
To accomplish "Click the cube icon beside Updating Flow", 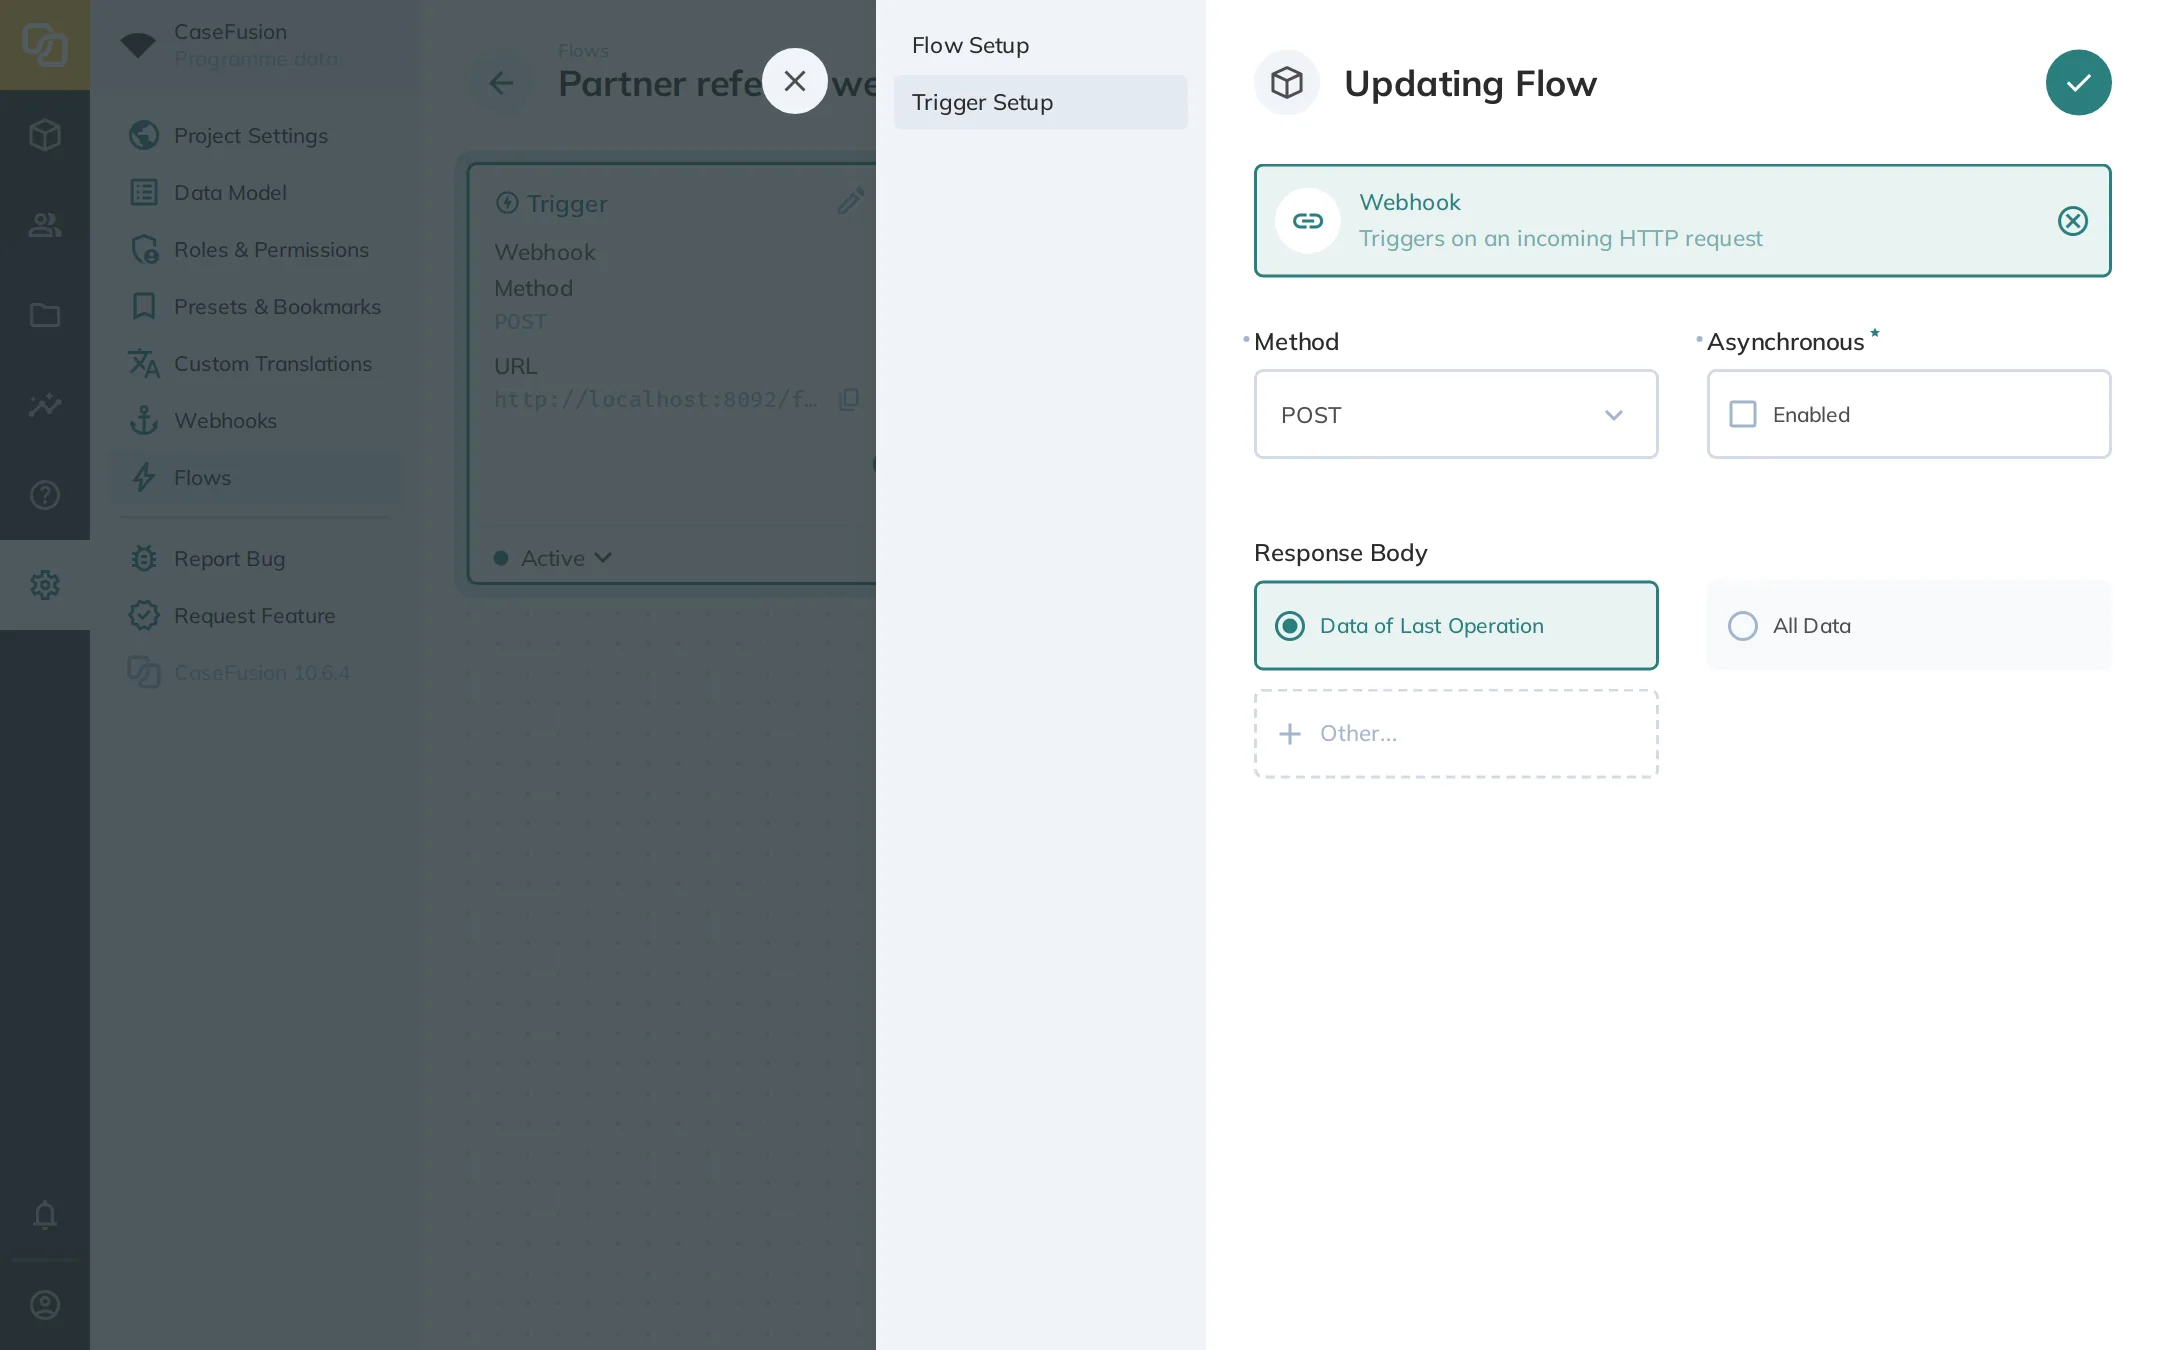I will 1286,83.
